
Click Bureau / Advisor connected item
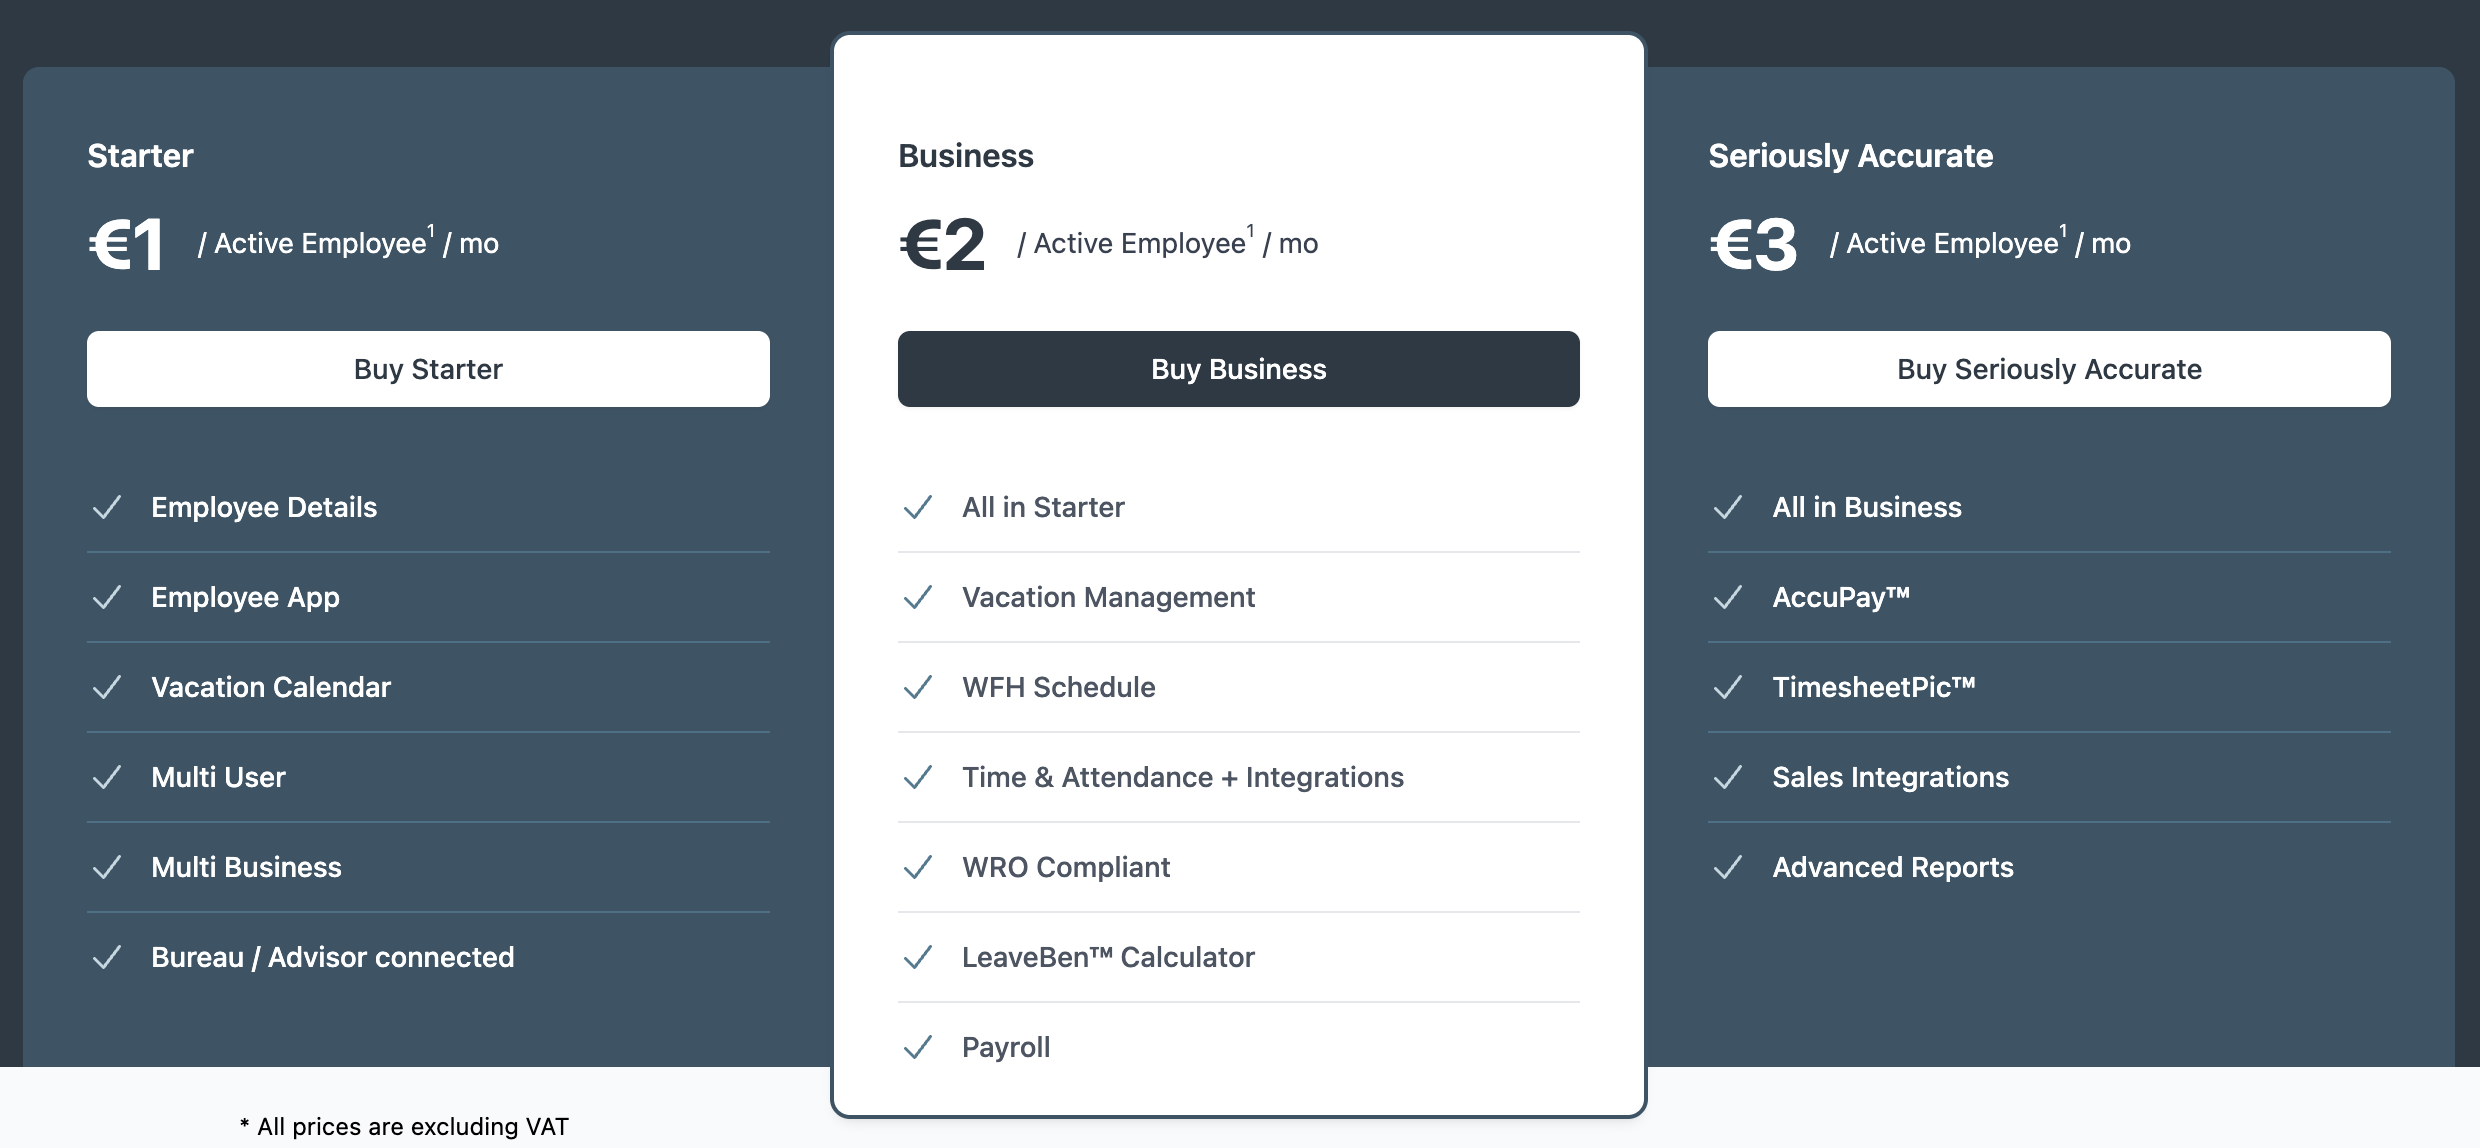coord(333,957)
